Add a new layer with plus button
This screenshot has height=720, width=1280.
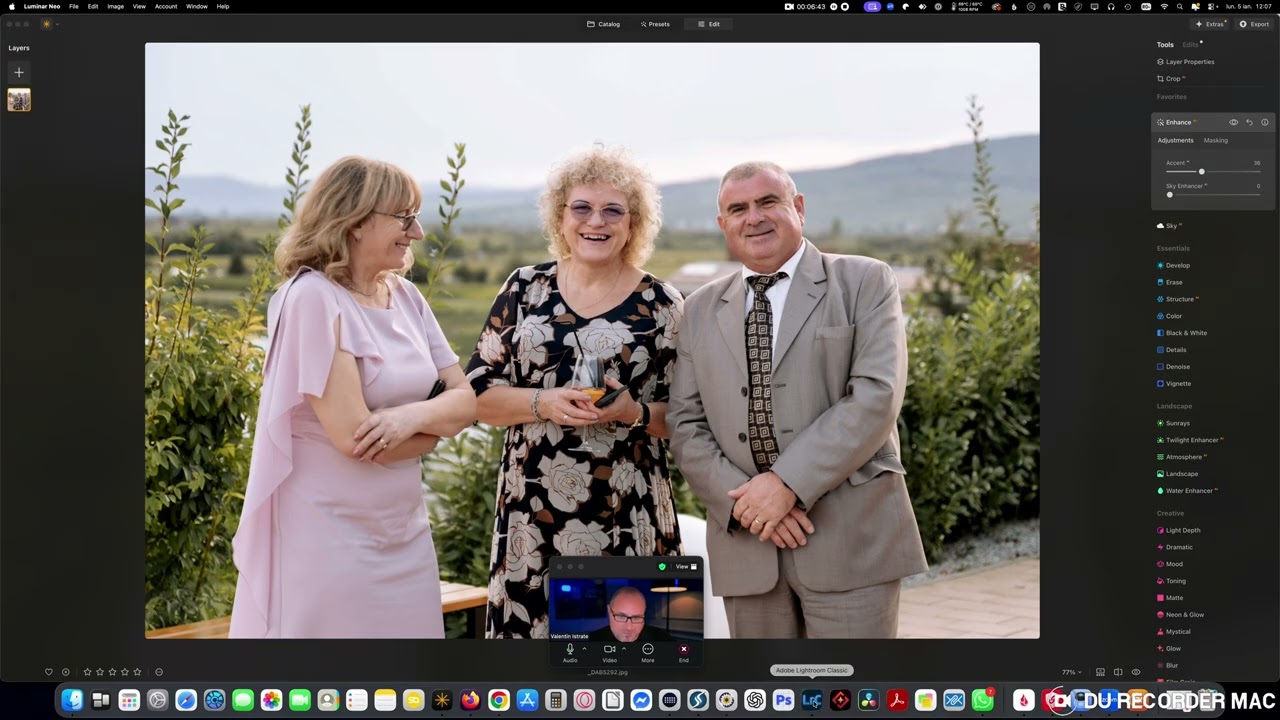[19, 72]
